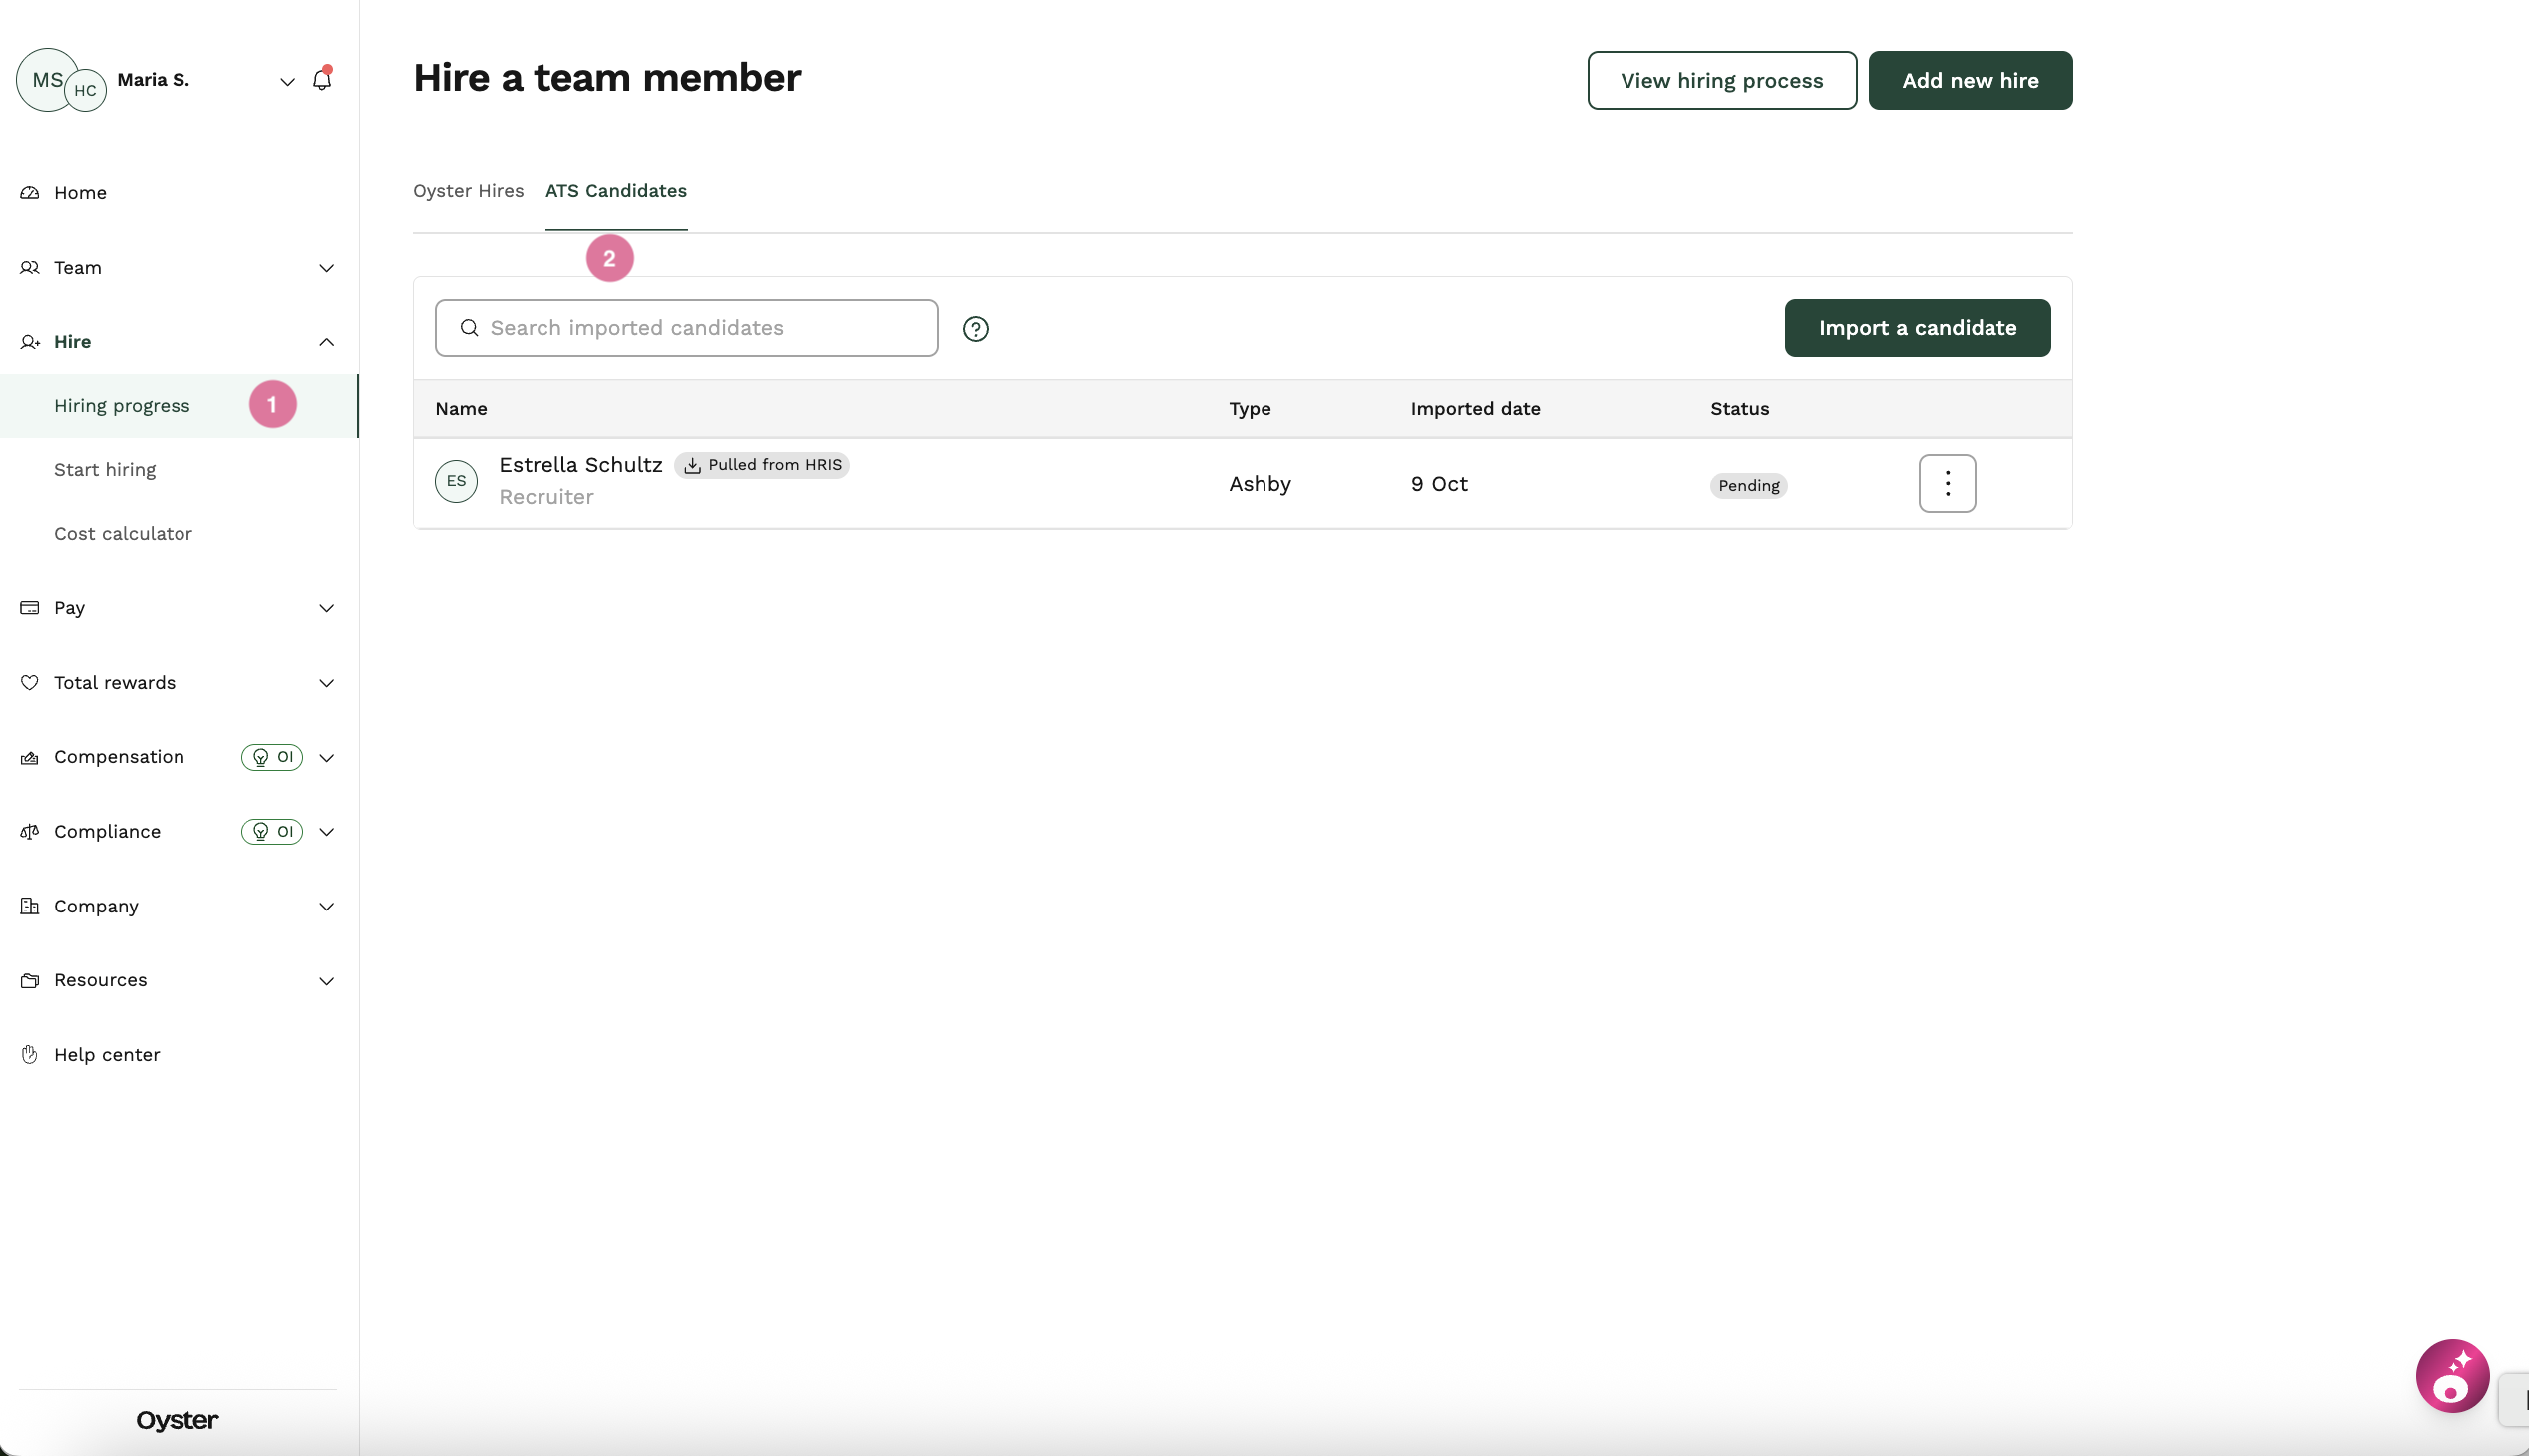The image size is (2529, 1456).
Task: Open the Help center link
Action: point(107,1055)
